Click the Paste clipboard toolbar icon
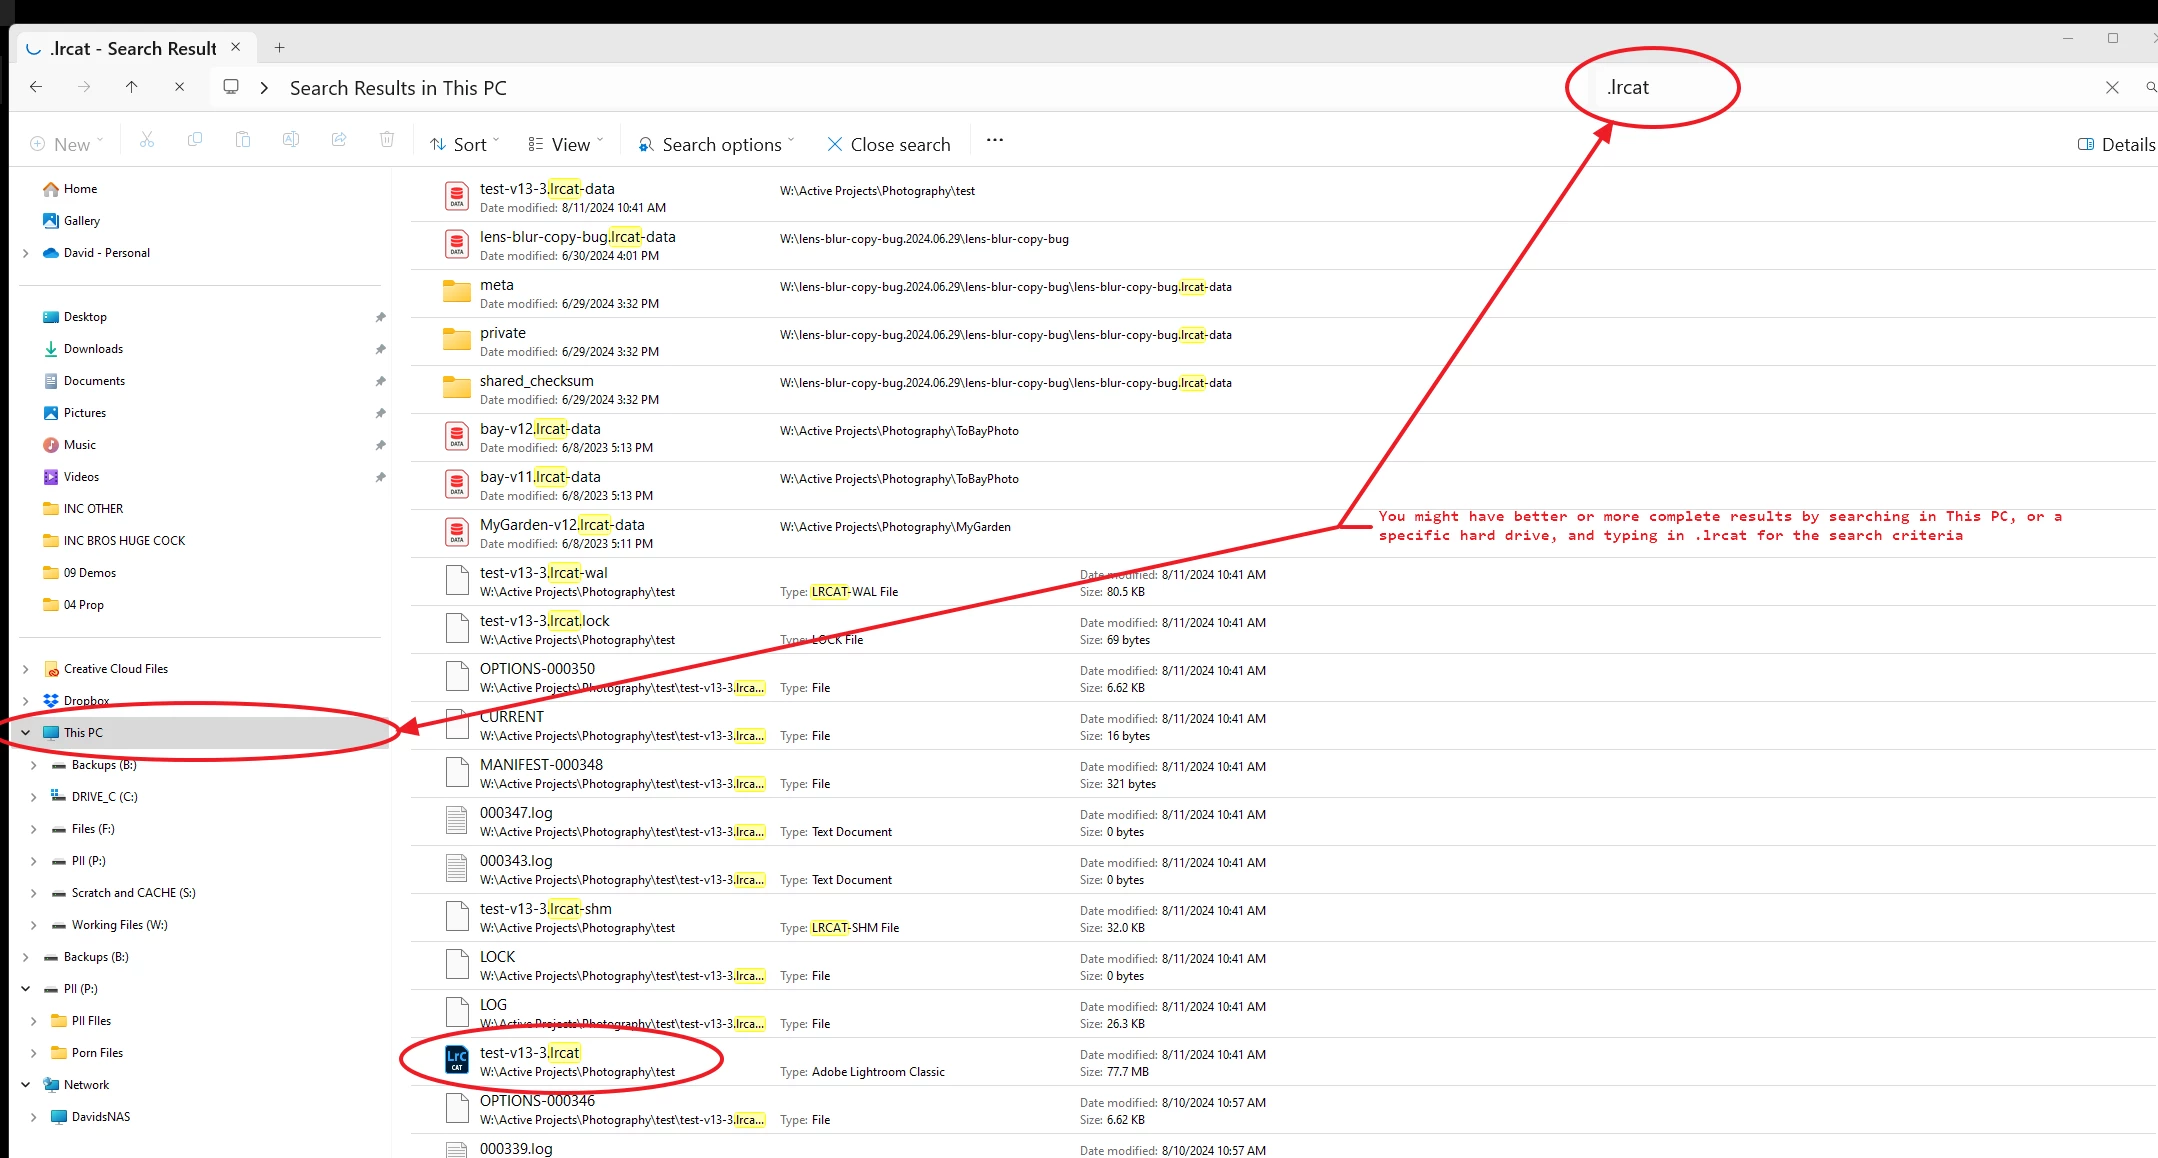 click(243, 141)
